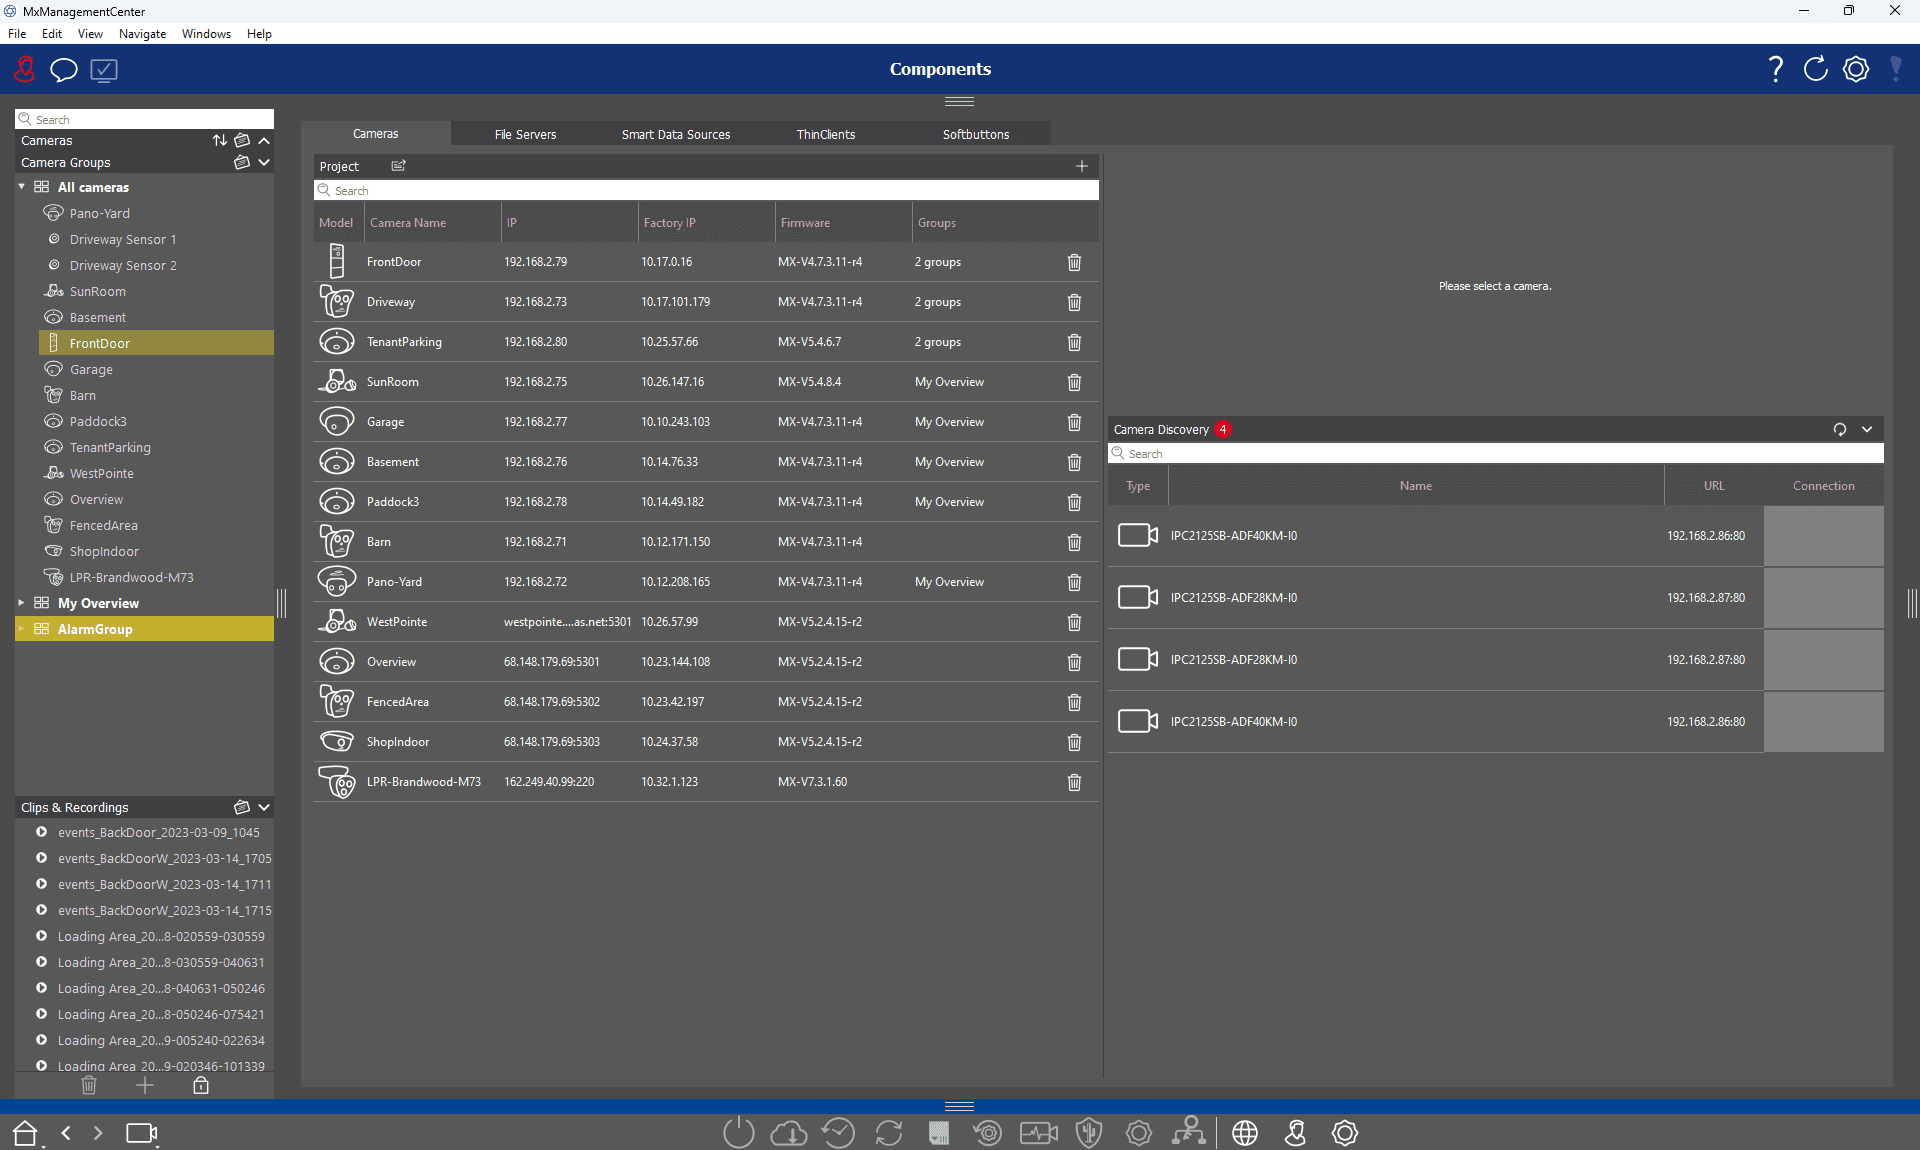The height and width of the screenshot is (1150, 1920).
Task: Click the home icon at bottom left
Action: (25, 1132)
